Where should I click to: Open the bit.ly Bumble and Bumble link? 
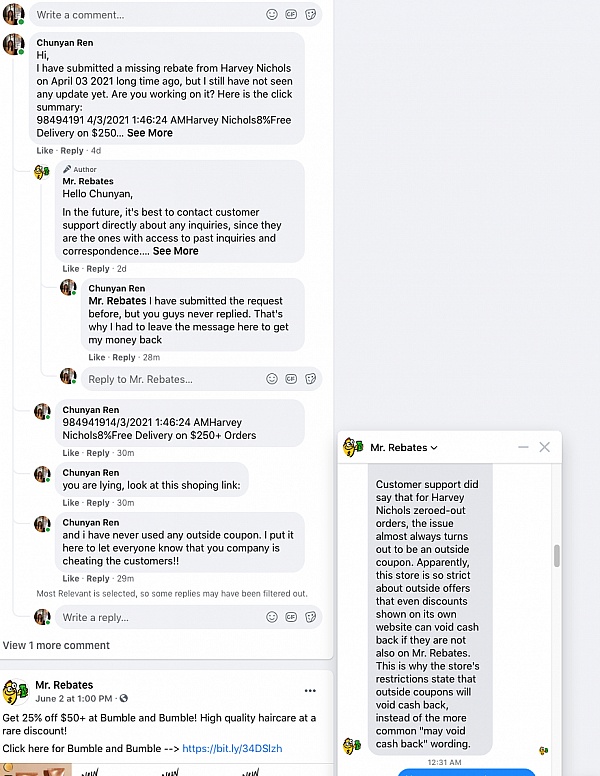click(232, 748)
